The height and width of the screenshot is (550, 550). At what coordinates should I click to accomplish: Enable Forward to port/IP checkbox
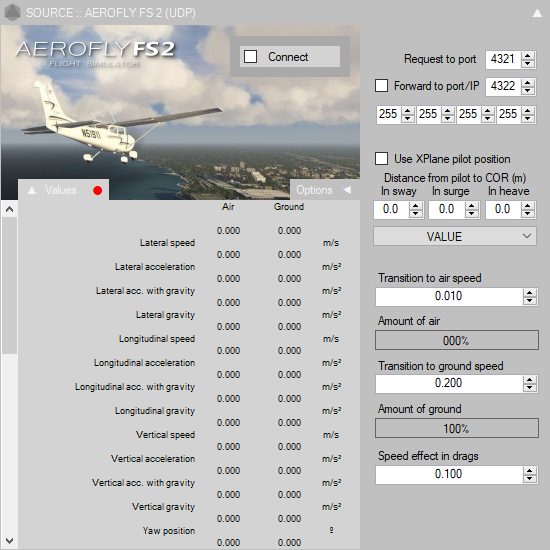[381, 86]
